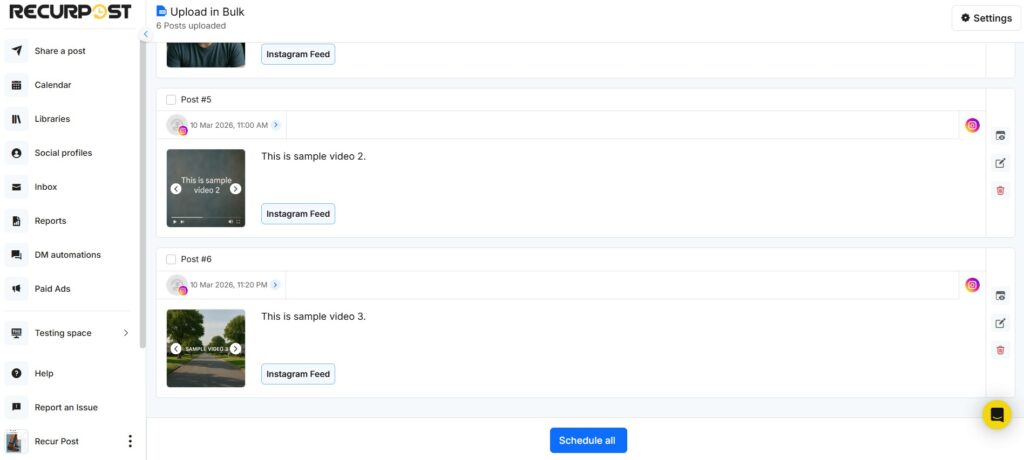This screenshot has height=460, width=1024.
Task: Show next media in Post #6 carousel
Action: pos(236,349)
